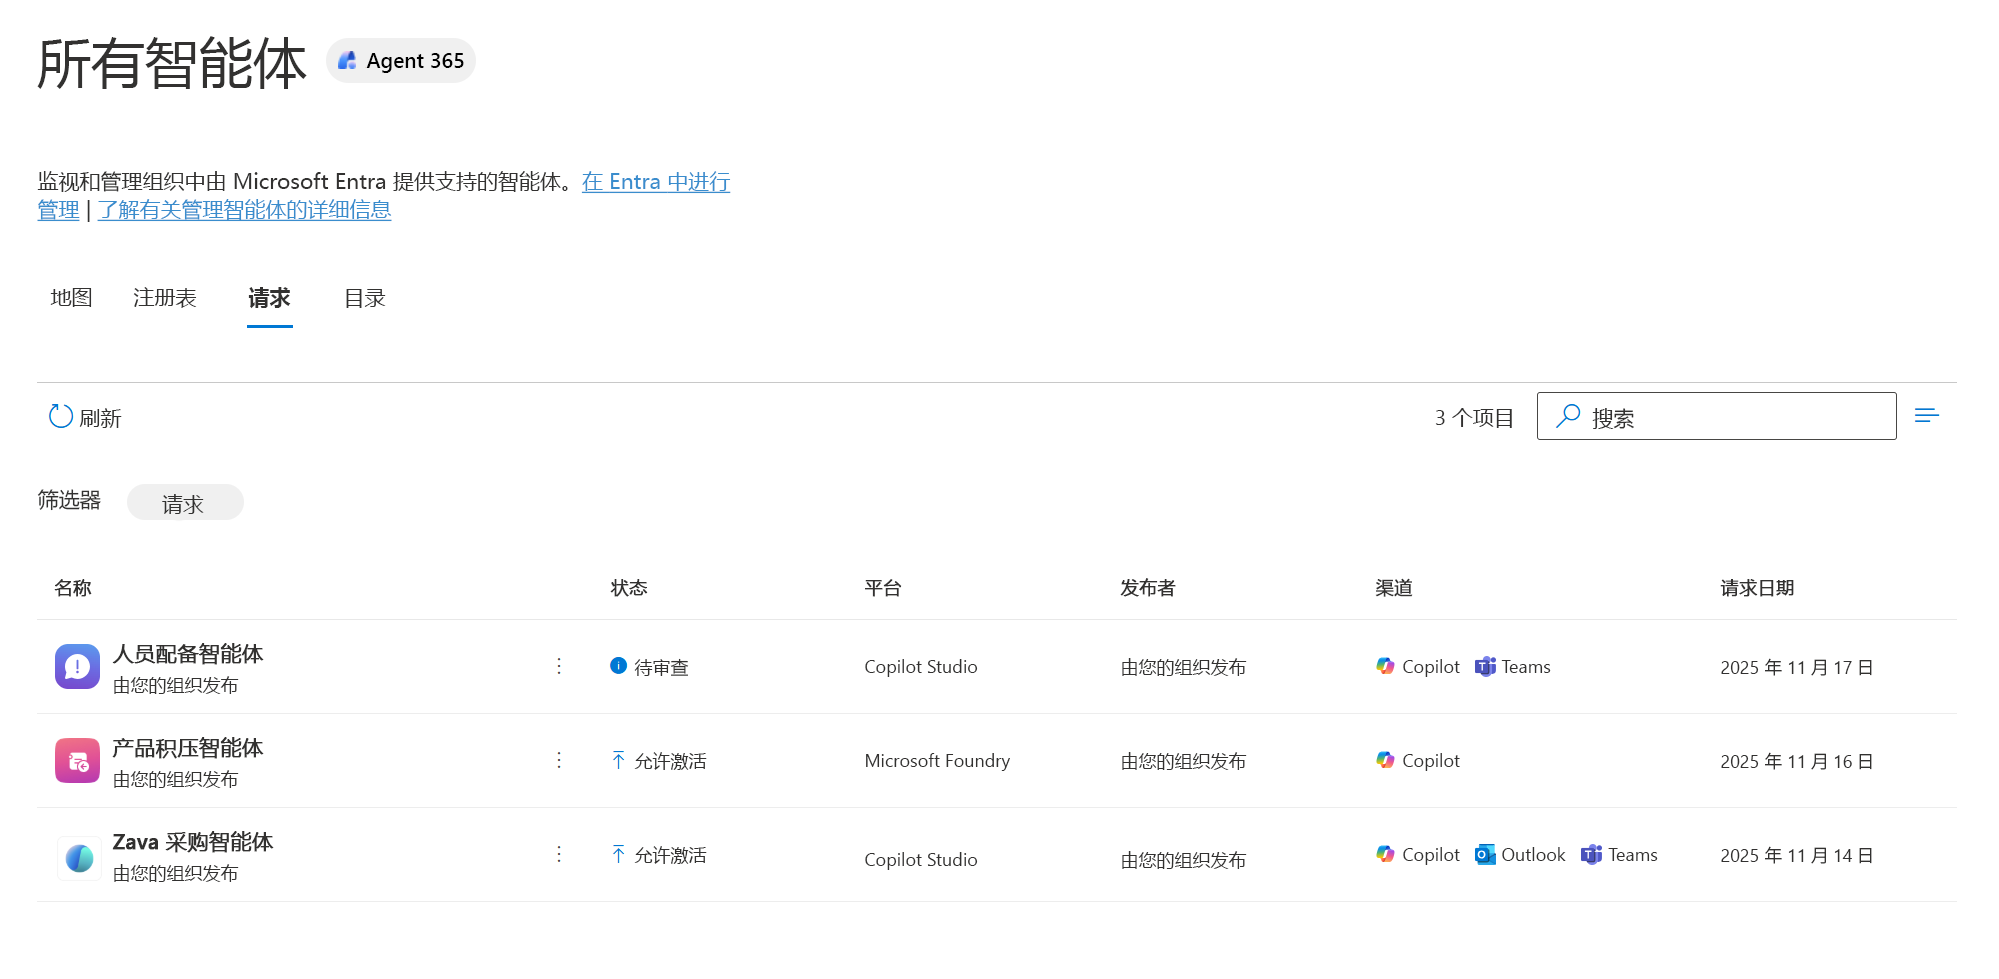Click the date 2025 年 11 月 16 日

coord(1797,761)
